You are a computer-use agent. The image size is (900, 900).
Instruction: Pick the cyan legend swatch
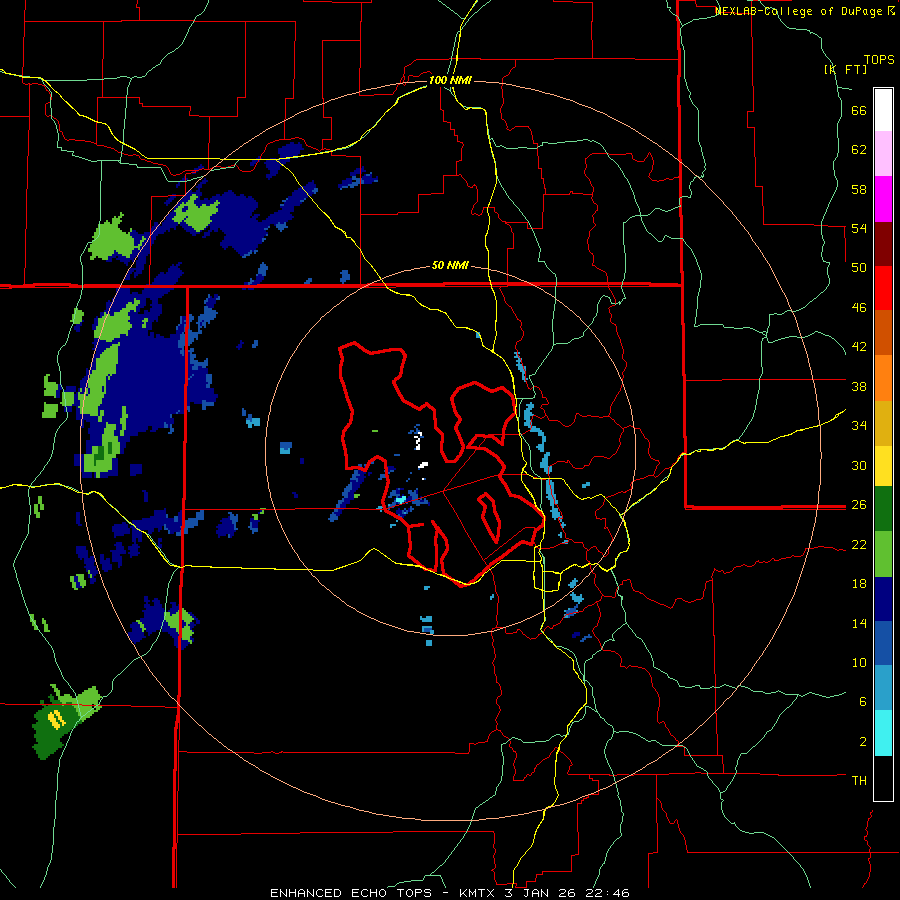(x=883, y=733)
